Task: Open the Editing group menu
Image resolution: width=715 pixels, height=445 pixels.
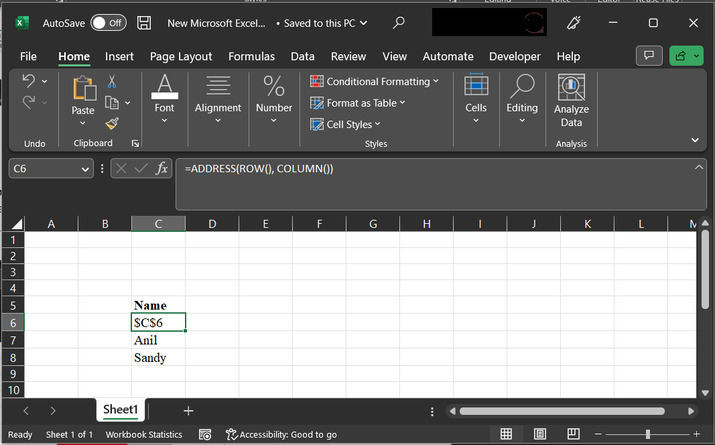Action: coord(522,98)
